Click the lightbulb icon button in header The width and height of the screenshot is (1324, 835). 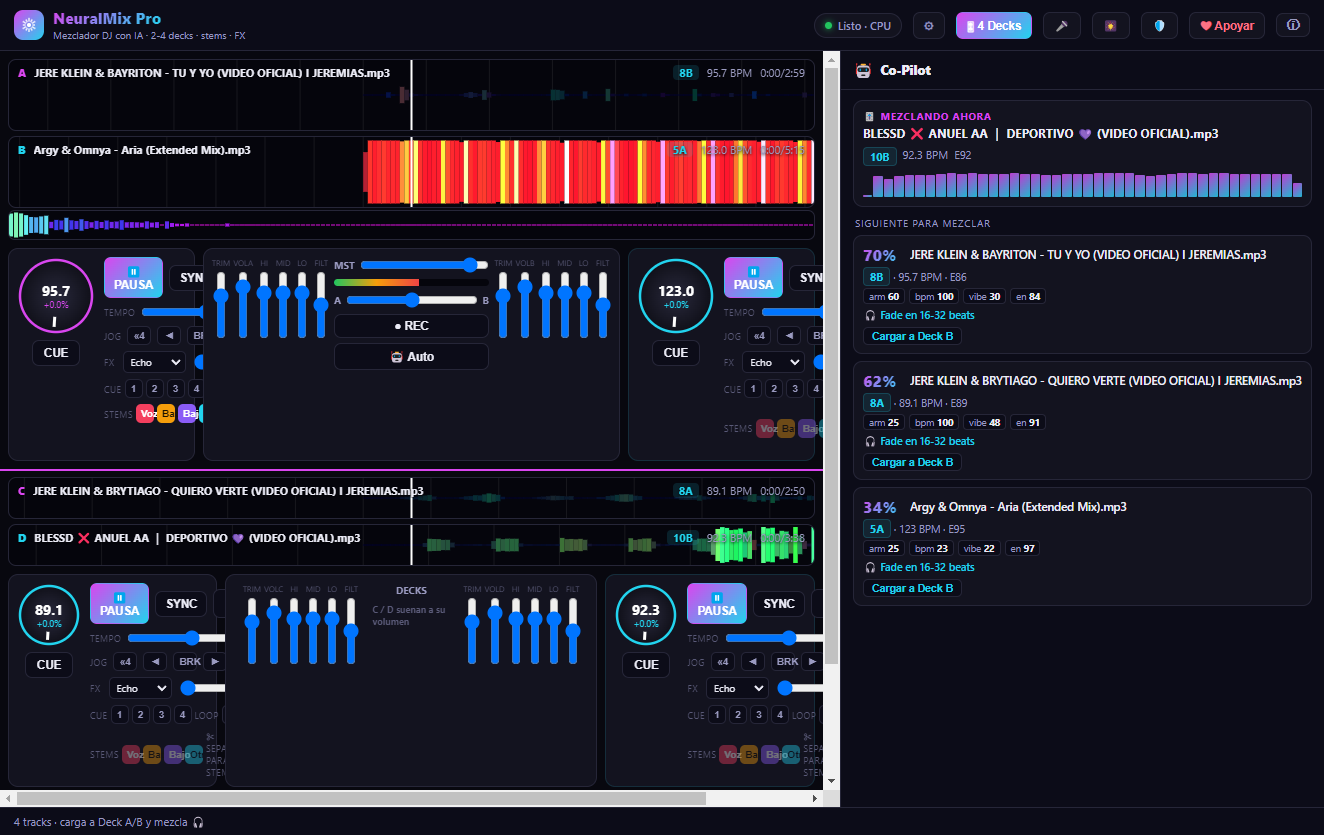tap(1111, 26)
